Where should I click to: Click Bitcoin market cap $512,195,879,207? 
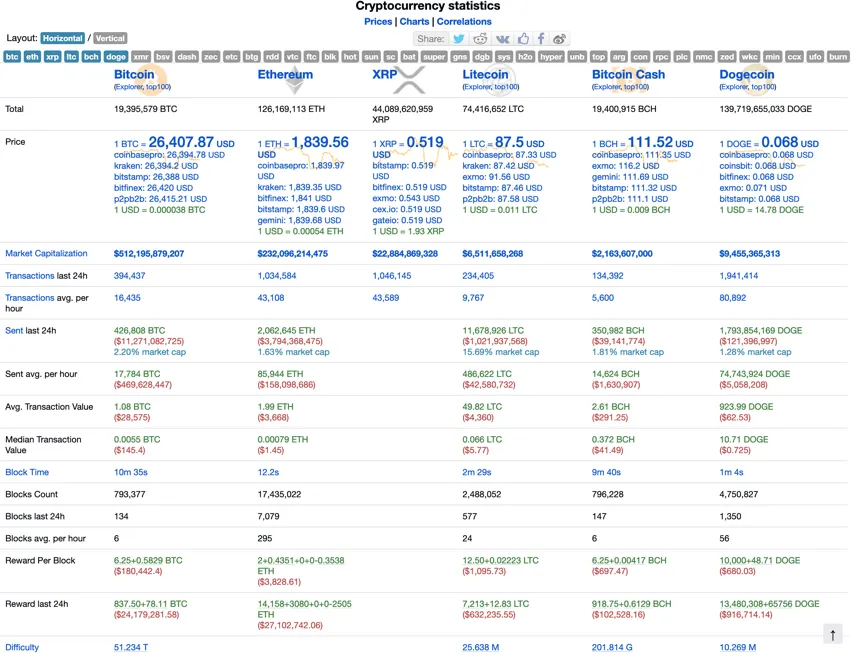(149, 253)
